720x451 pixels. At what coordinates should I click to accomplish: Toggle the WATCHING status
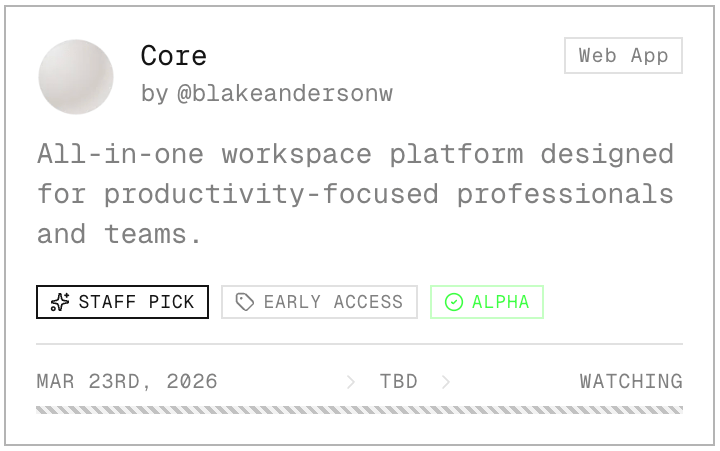[631, 381]
